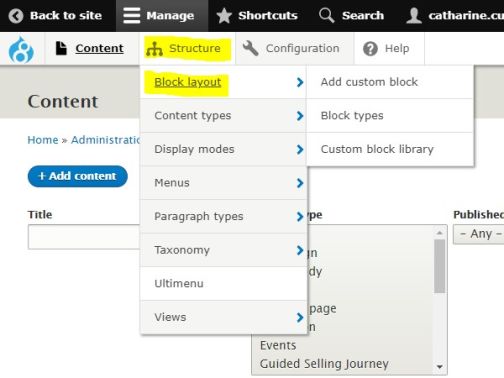
Task: Click the Back to site arrow icon
Action: 16,16
